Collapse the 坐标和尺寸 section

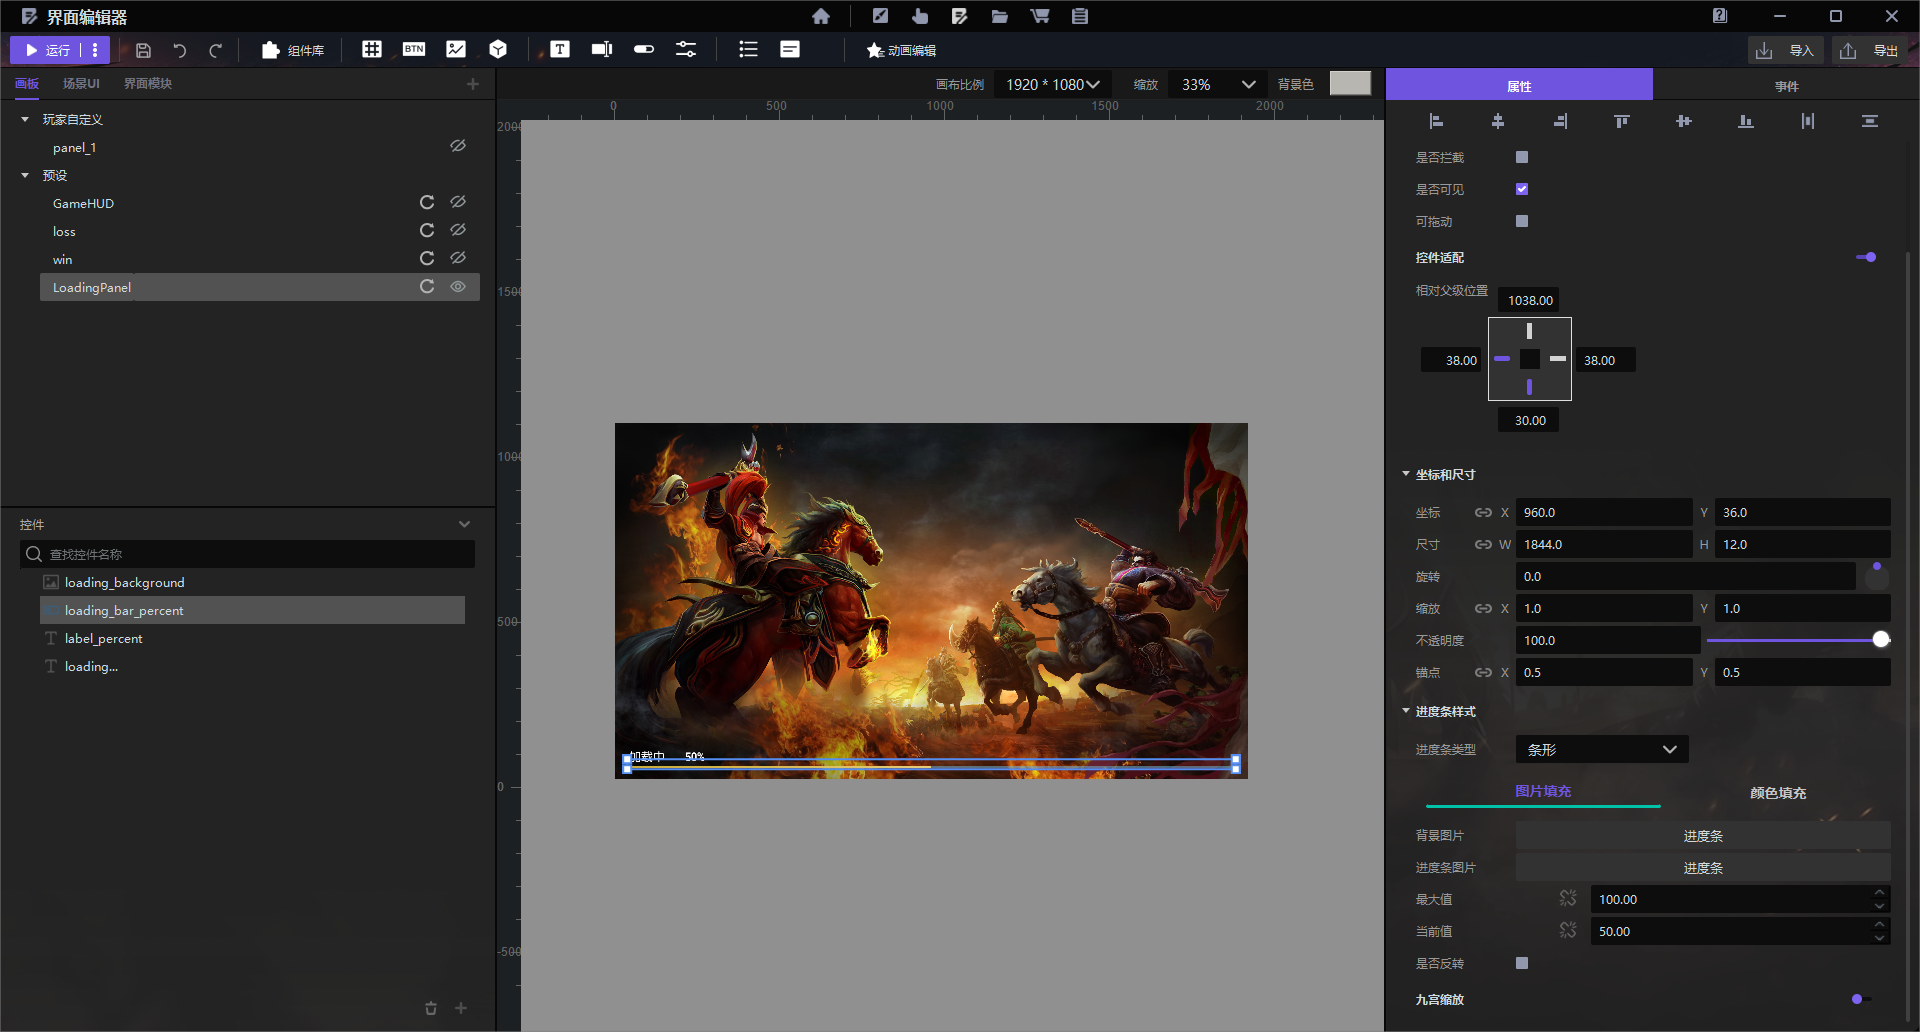coord(1406,474)
